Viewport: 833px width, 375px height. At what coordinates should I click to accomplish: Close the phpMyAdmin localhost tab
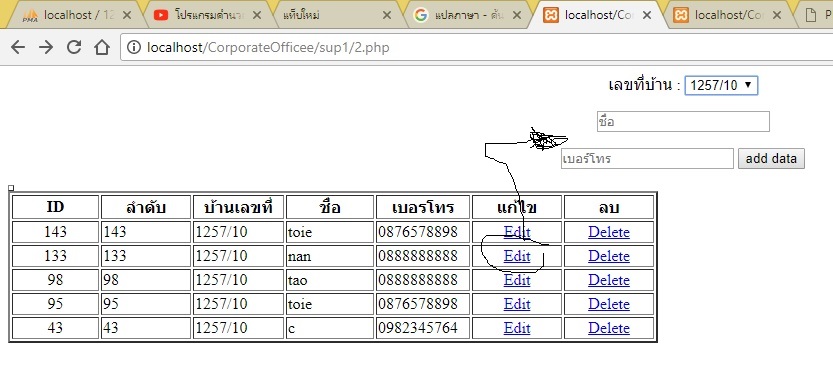pos(126,15)
